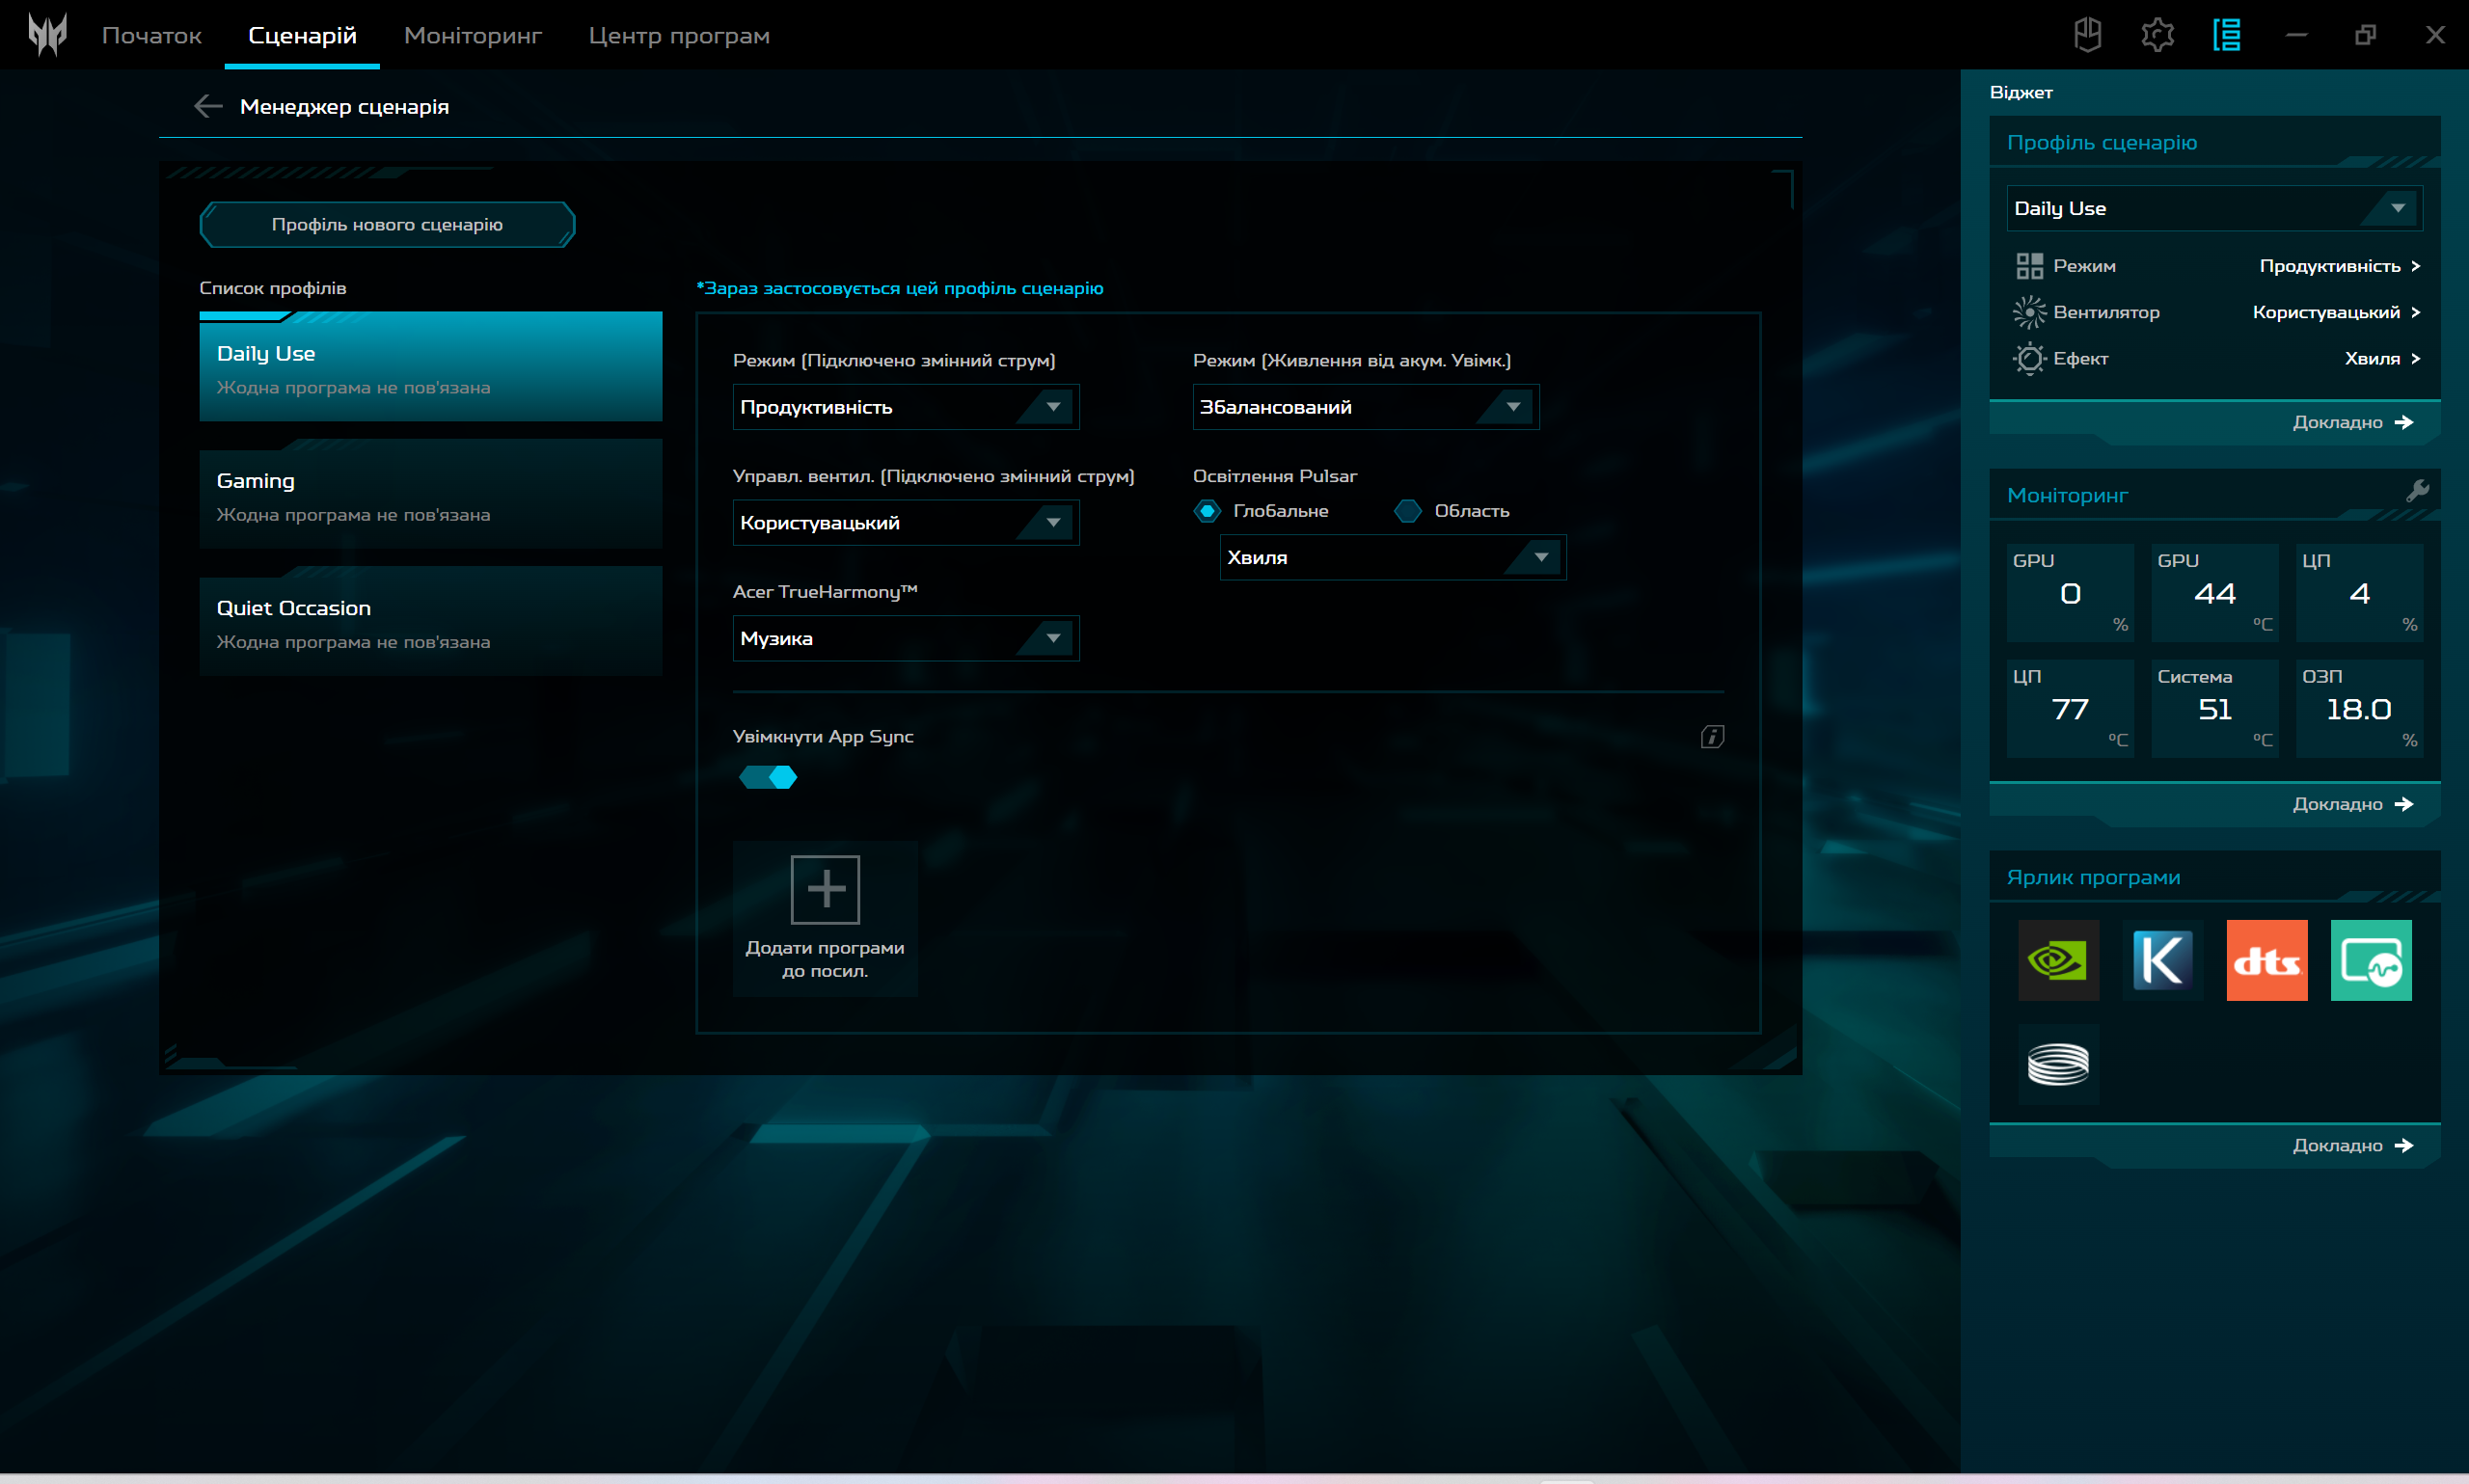
Task: Disable the App Sync toggle
Action: pos(768,777)
